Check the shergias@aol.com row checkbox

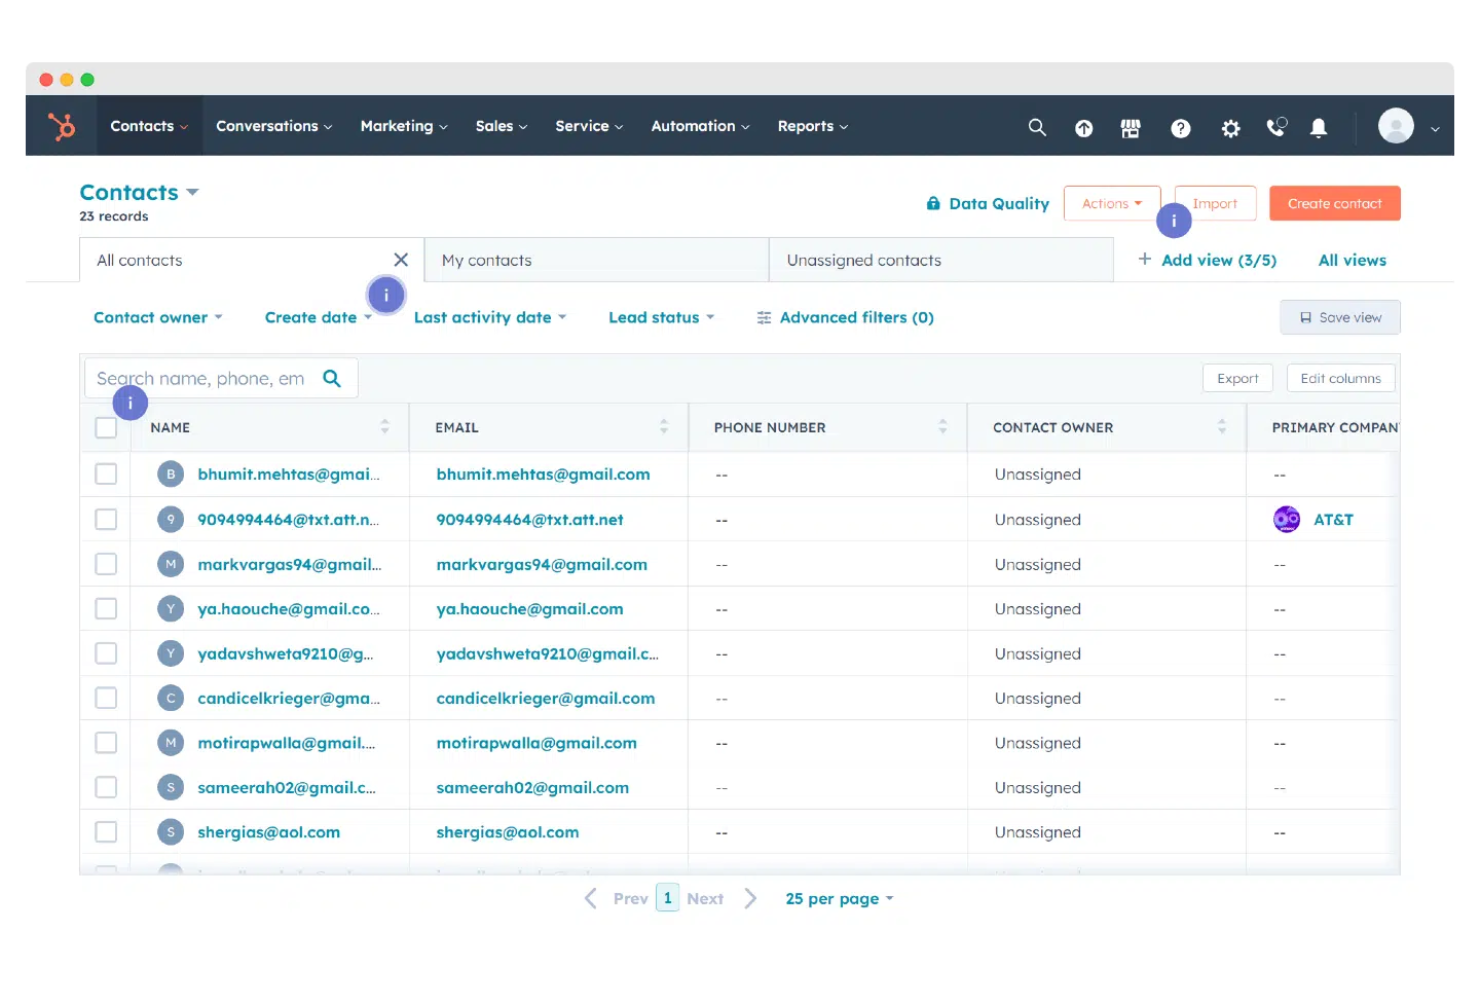tap(106, 832)
